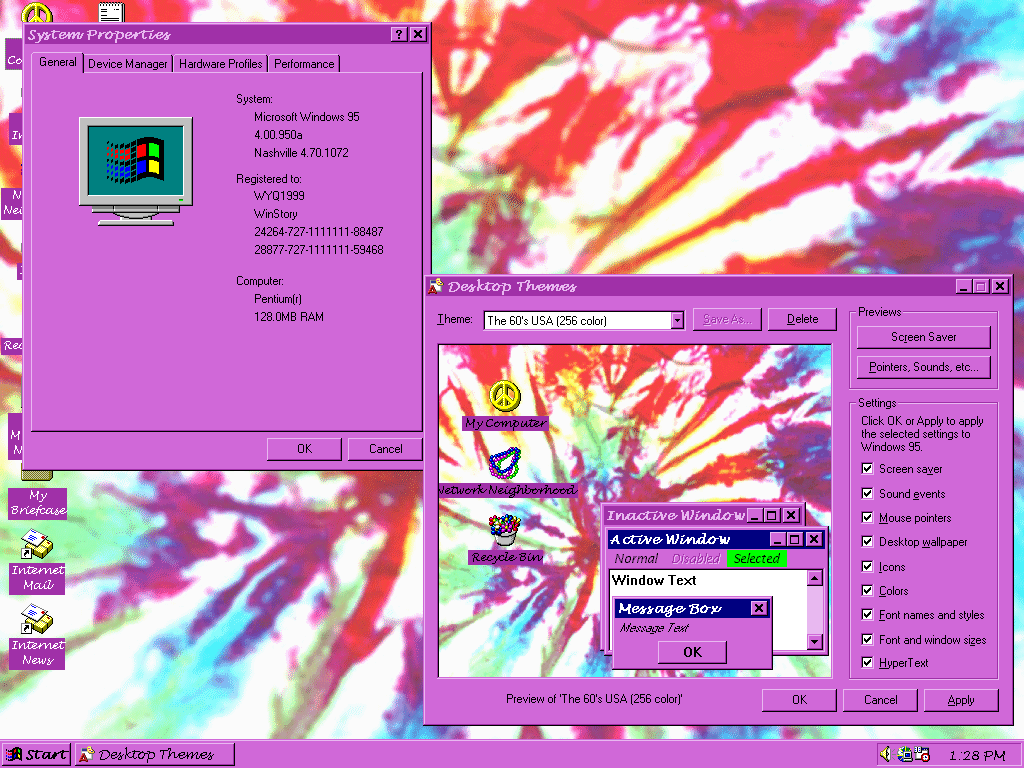This screenshot has height=768, width=1024.
Task: Click OK in System Properties
Action: click(x=304, y=449)
